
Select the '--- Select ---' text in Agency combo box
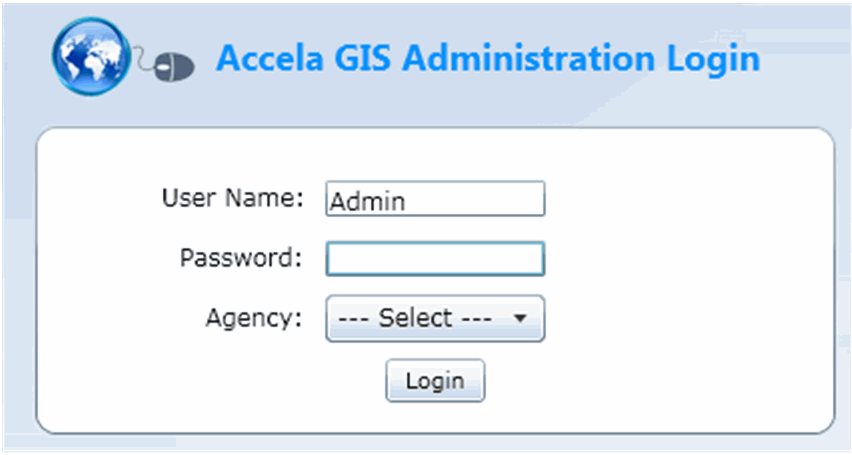(x=414, y=319)
